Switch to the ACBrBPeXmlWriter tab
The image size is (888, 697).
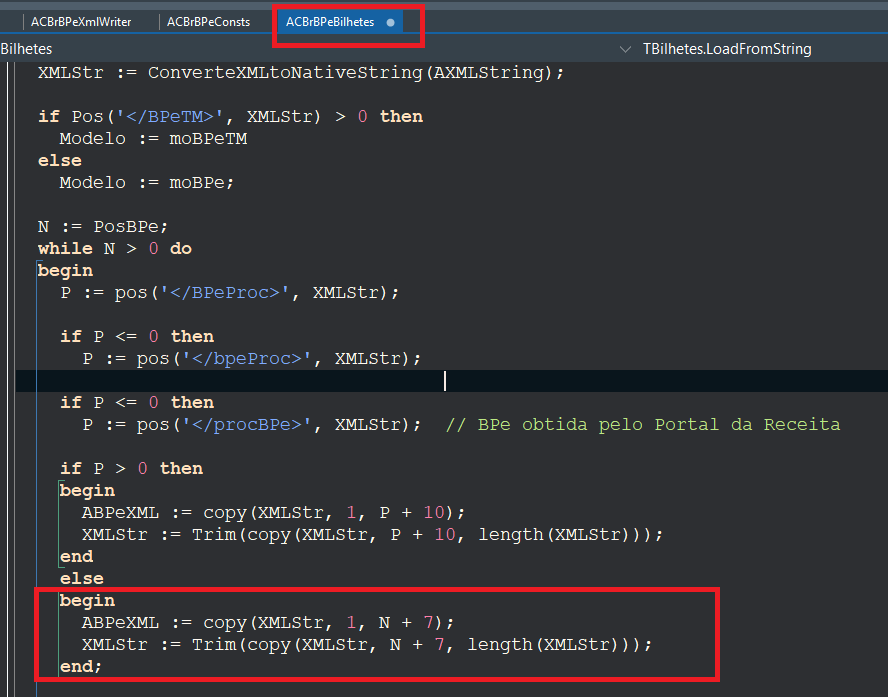click(81, 22)
